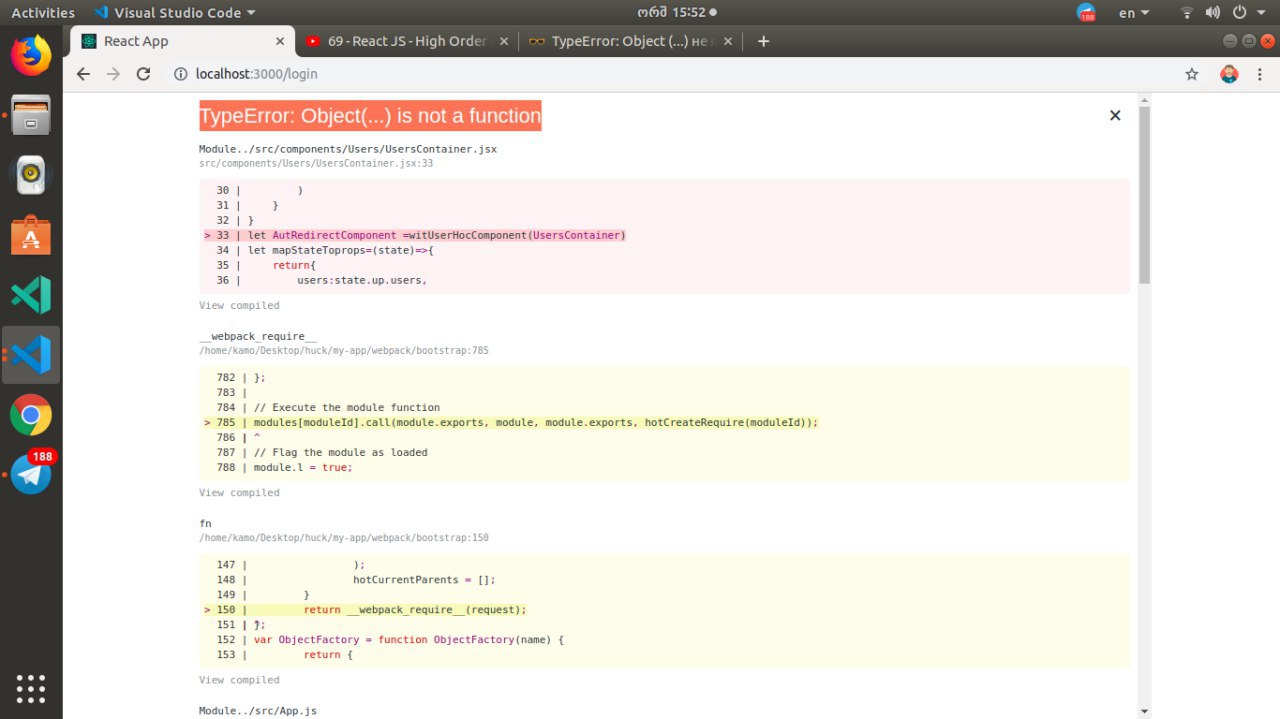Go back using the browser back arrow
This screenshot has width=1280, height=719.
(x=83, y=74)
